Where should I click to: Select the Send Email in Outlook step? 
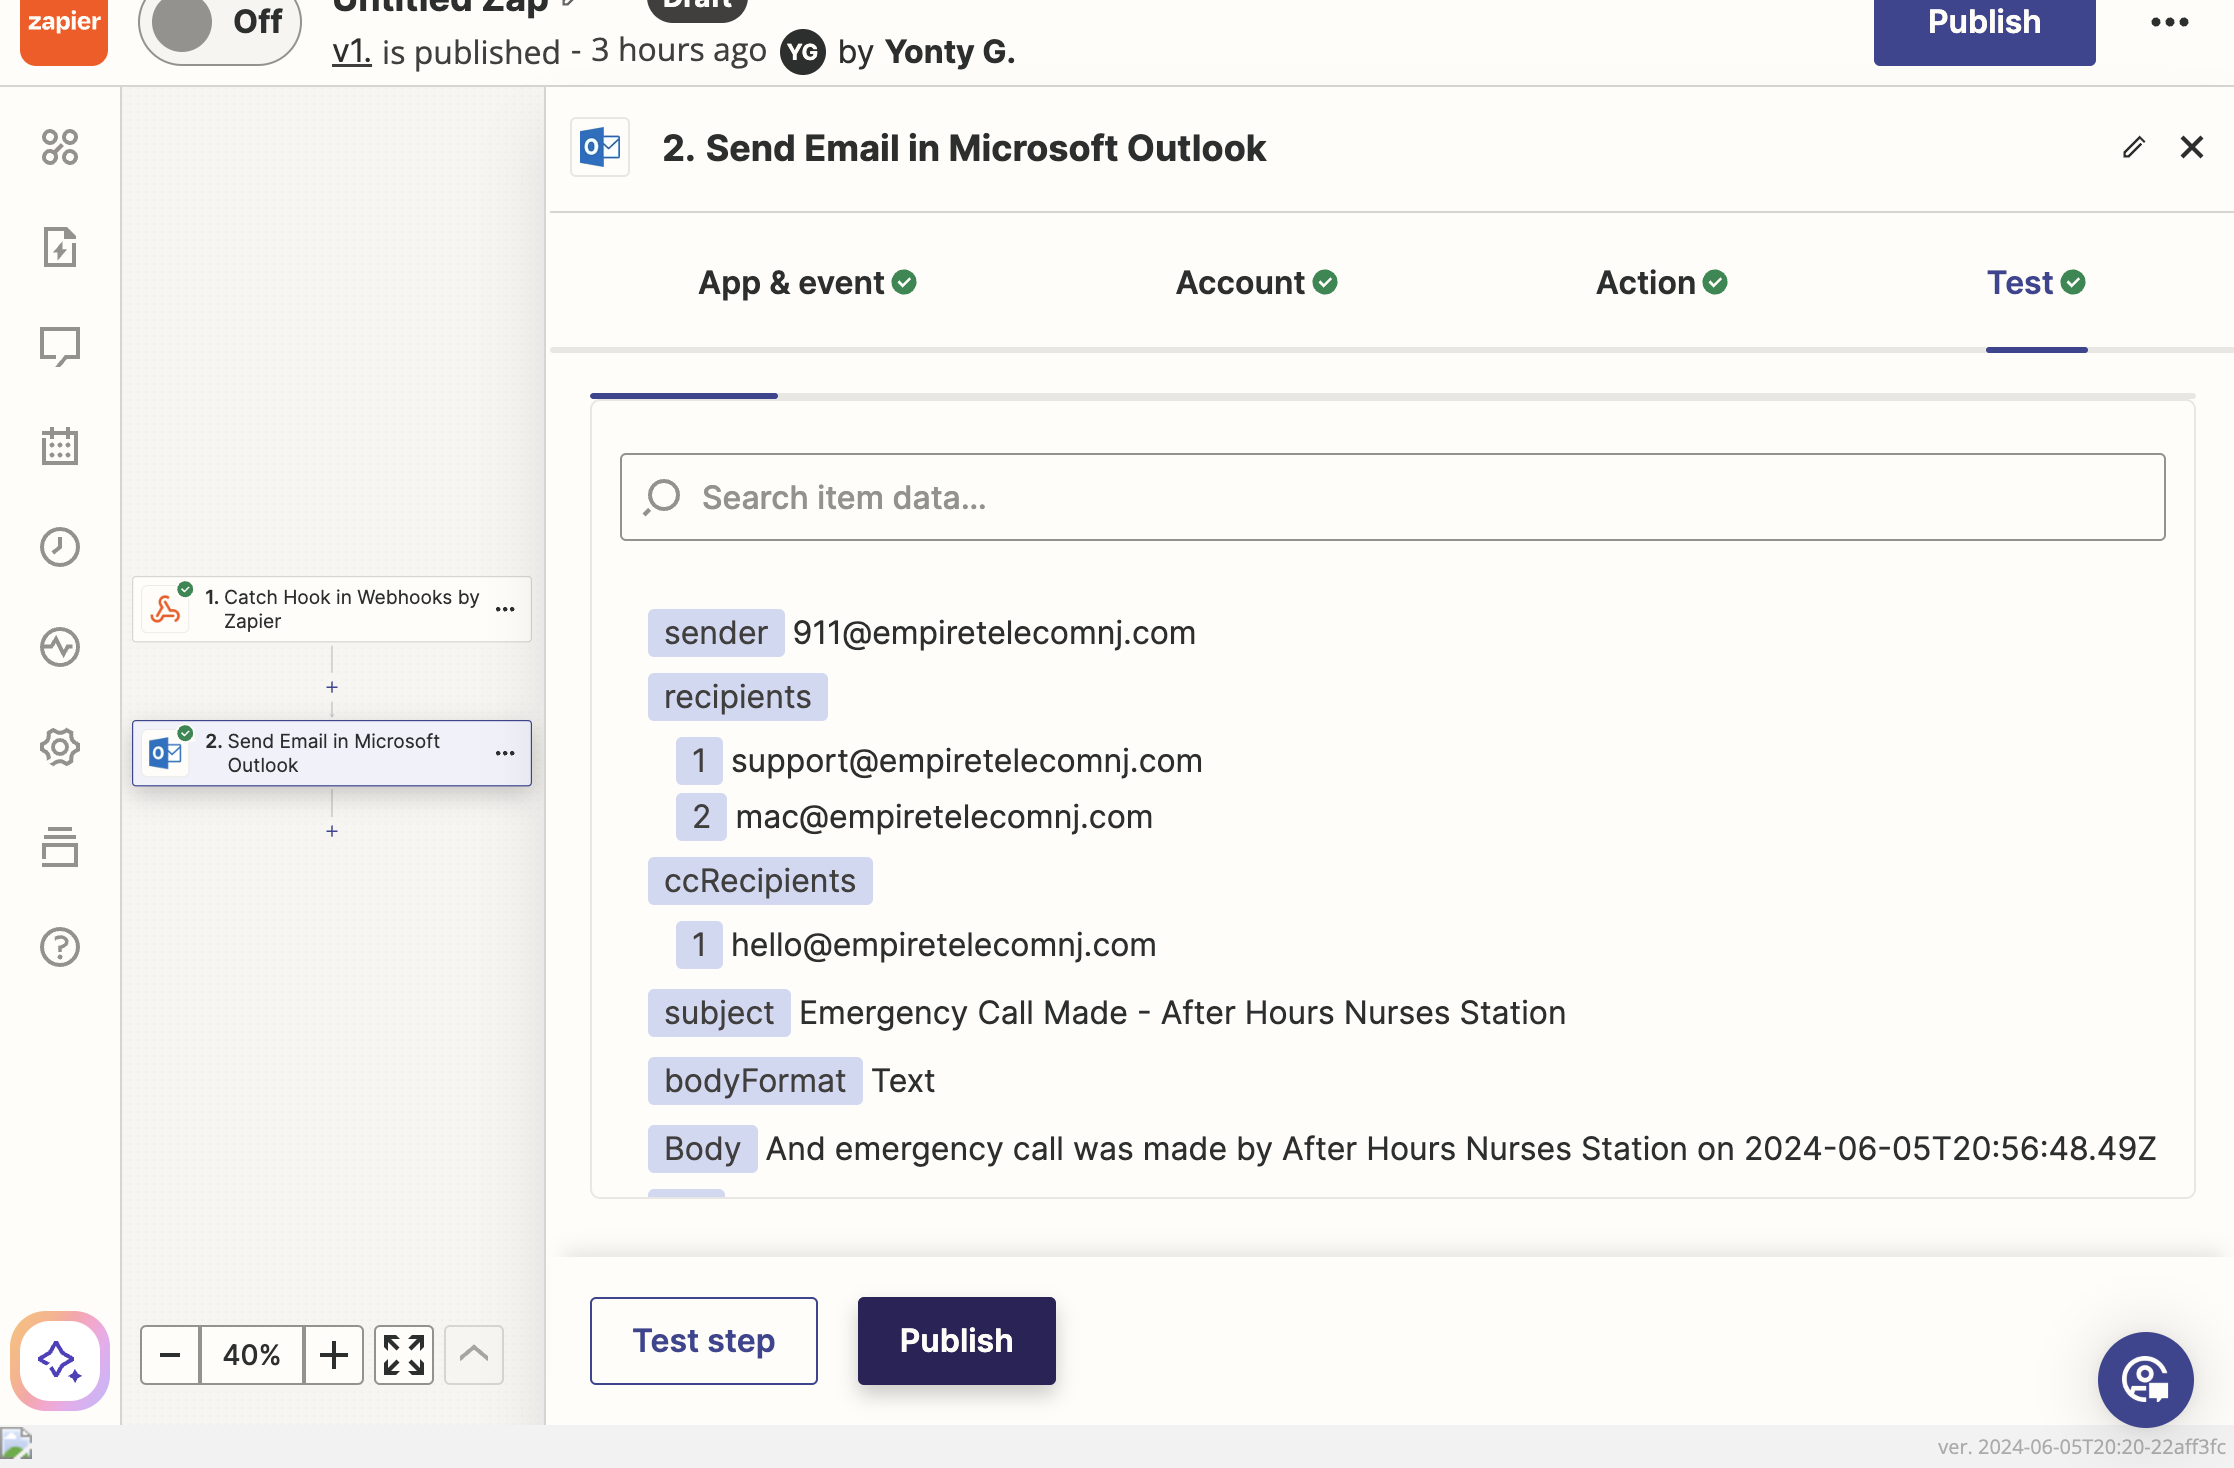coord(332,753)
